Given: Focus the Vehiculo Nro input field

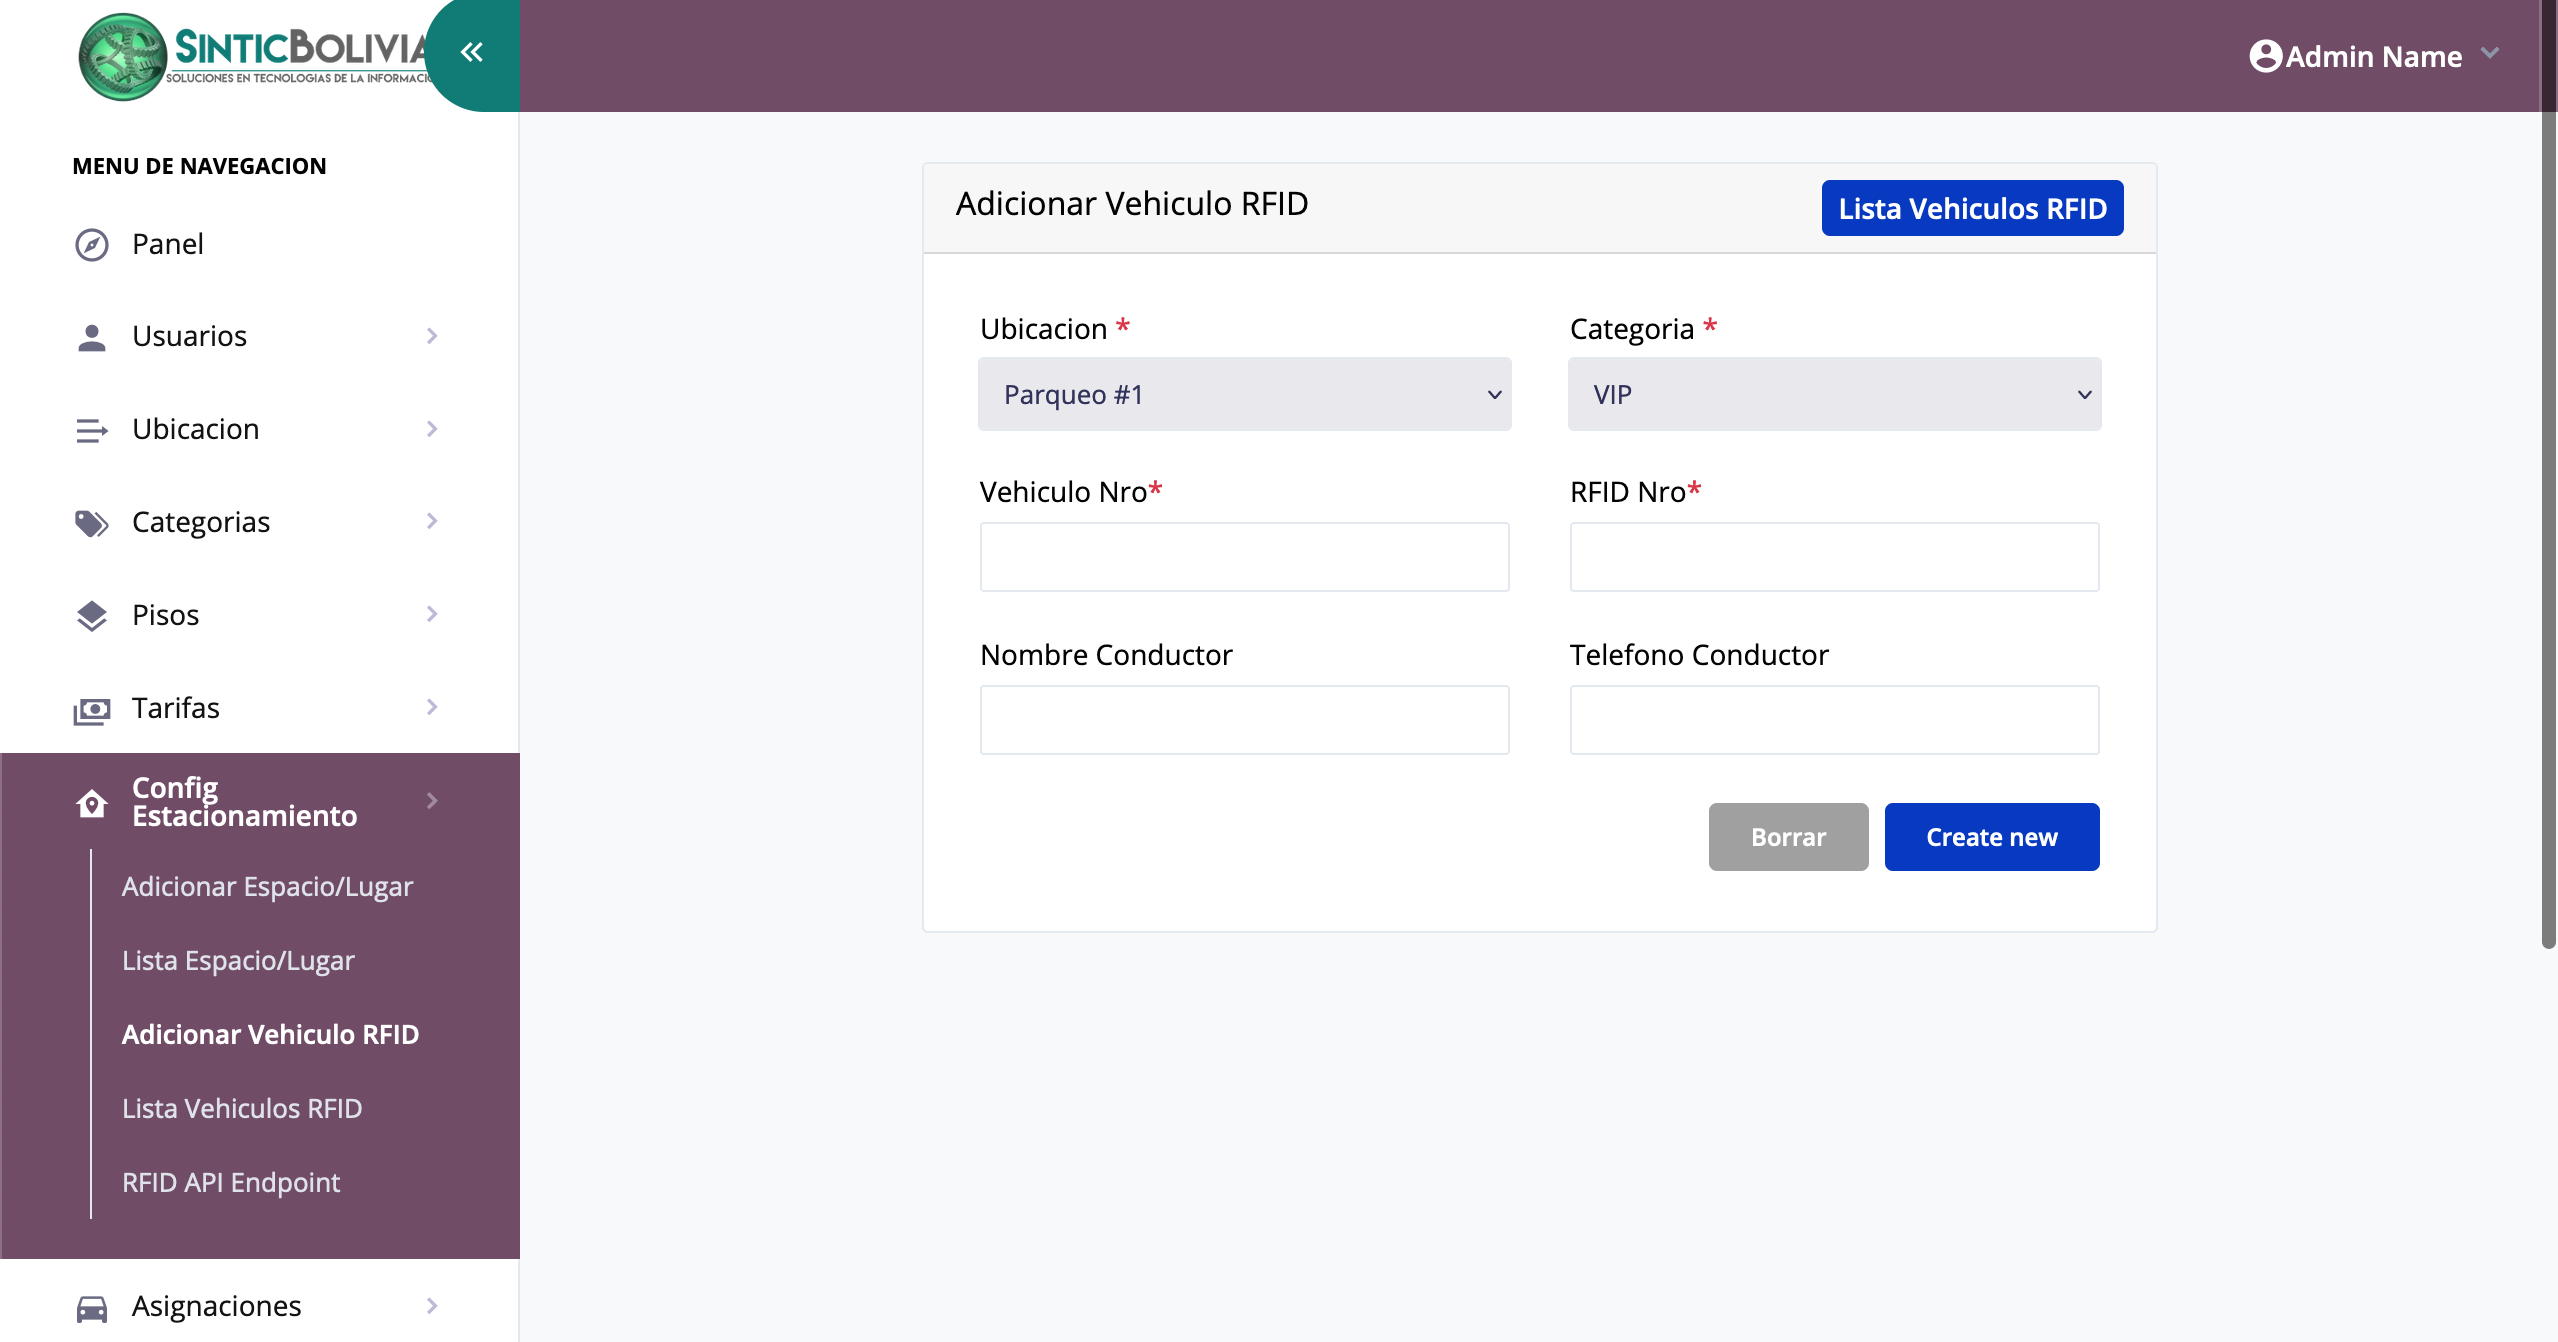Looking at the screenshot, I should pyautogui.click(x=1244, y=557).
